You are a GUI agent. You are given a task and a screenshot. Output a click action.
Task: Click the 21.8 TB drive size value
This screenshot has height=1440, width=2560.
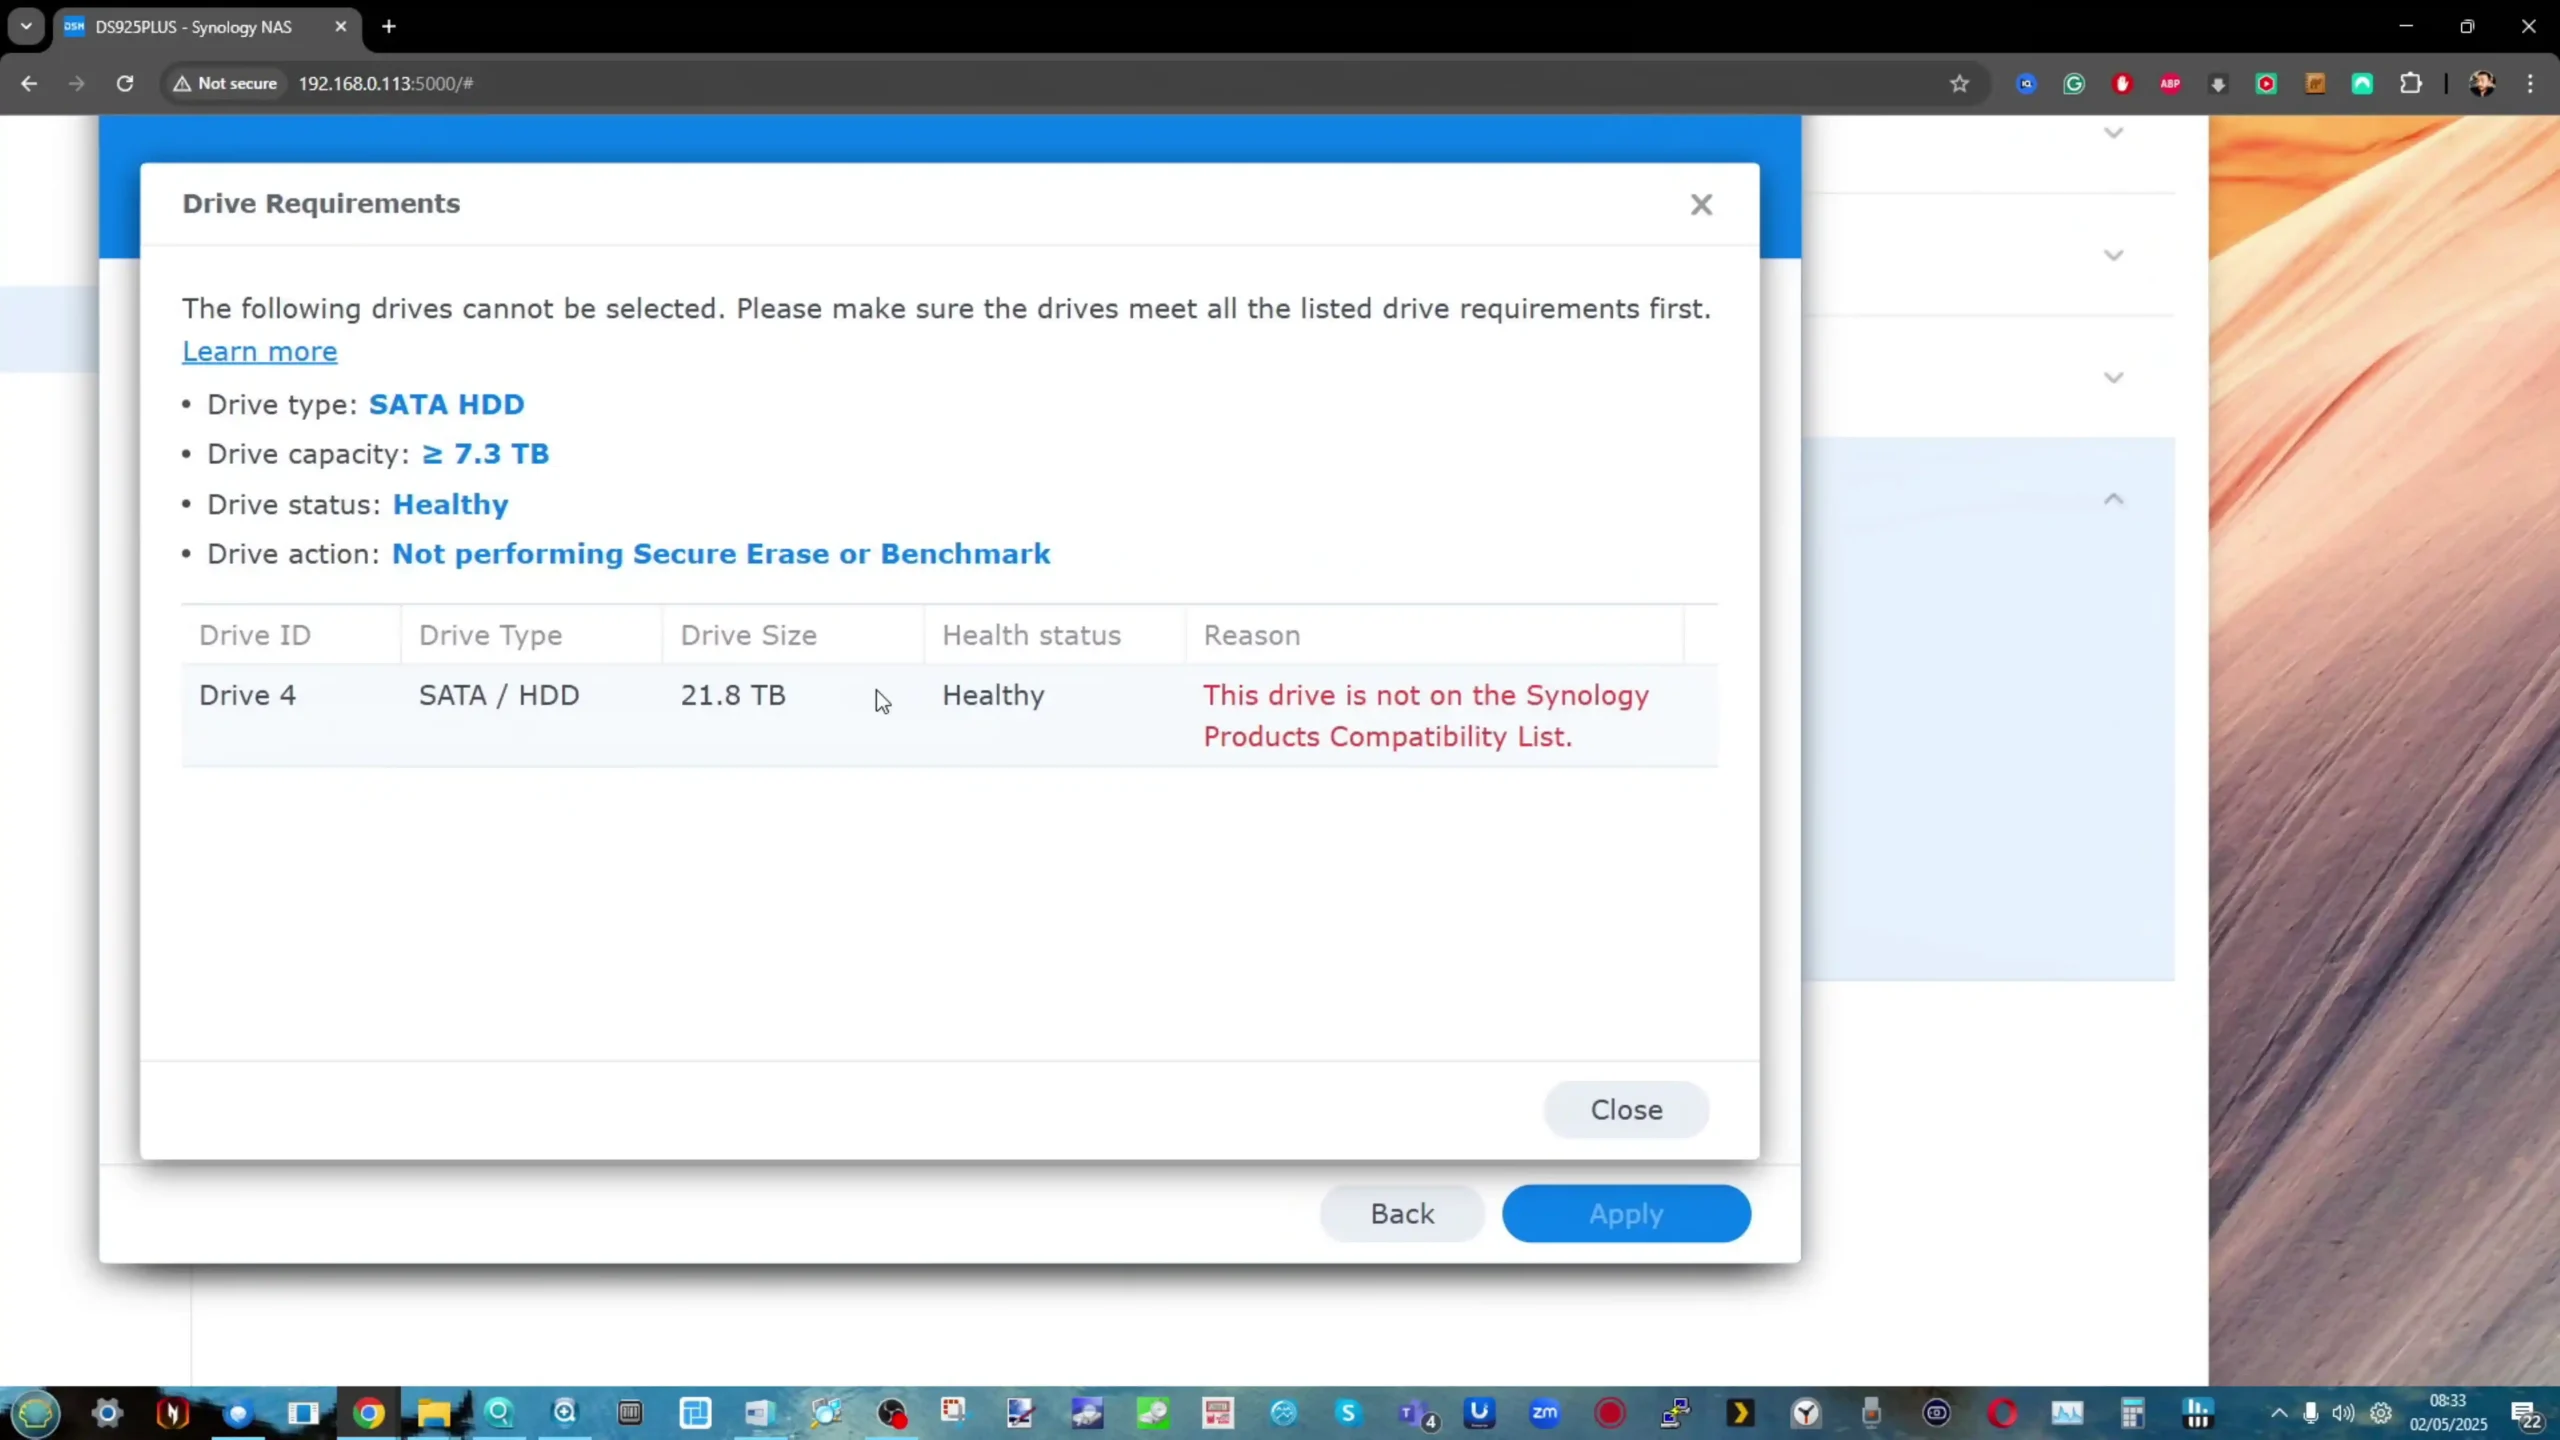pos(733,695)
